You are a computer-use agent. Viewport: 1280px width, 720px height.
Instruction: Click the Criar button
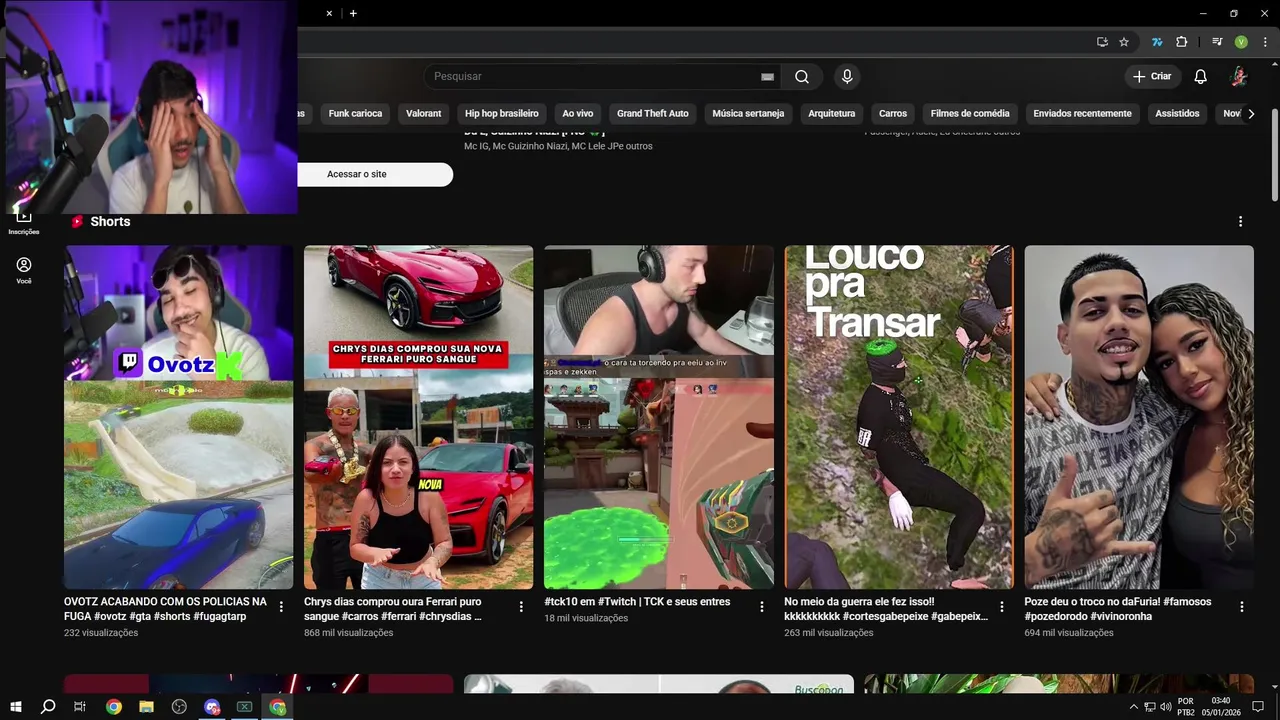click(1152, 77)
